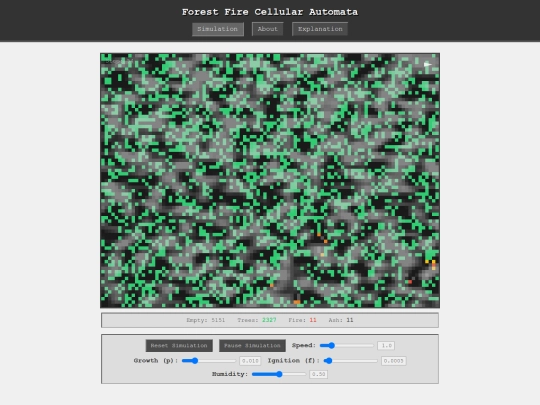Click the Pause Simulation button

click(252, 345)
